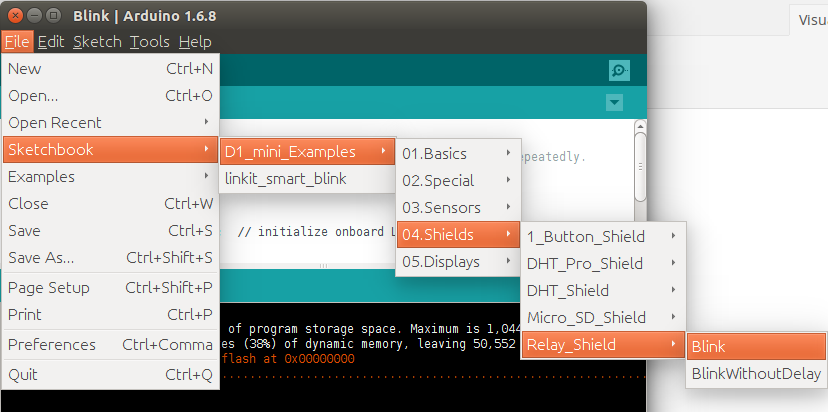Click the 'flash at 0x00000000' console text
The width and height of the screenshot is (828, 412).
pos(289,359)
